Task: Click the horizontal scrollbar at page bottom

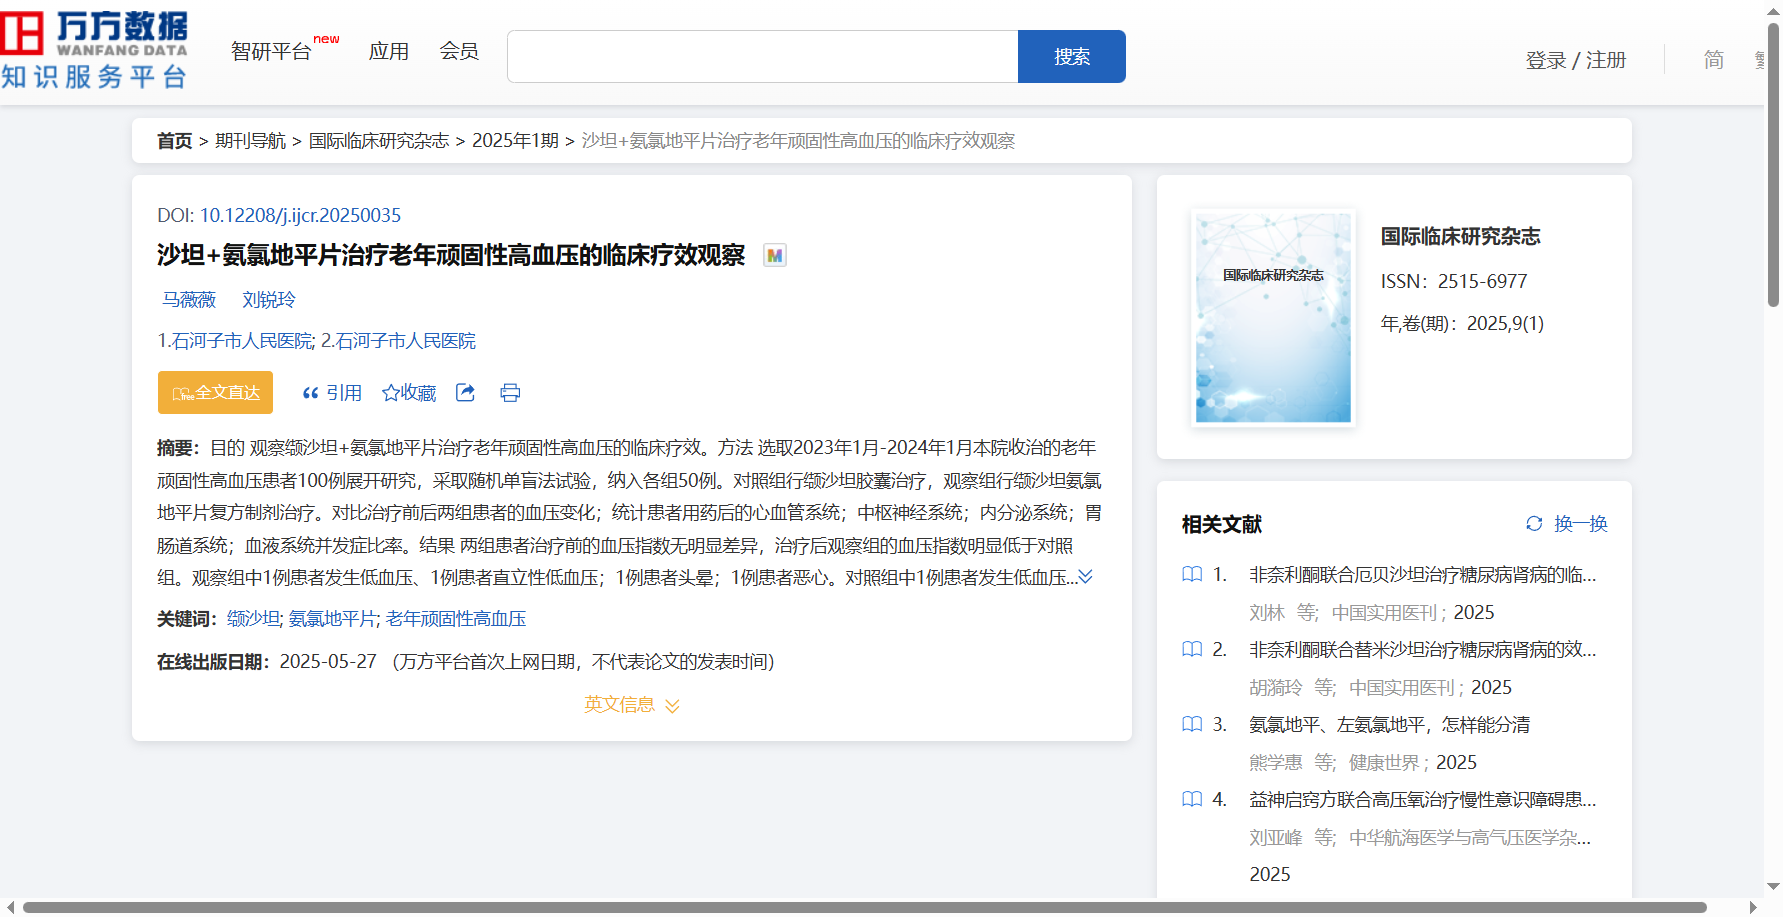Action: pos(864,907)
